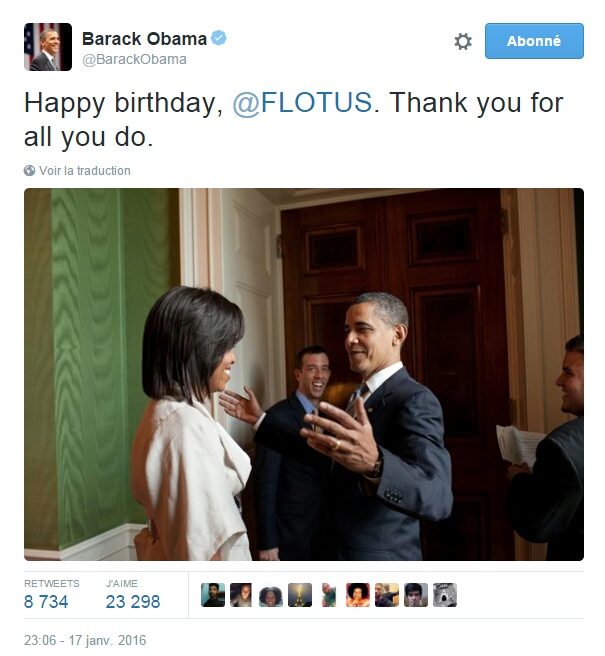The height and width of the screenshot is (656, 605).
Task: Click the blue verified badge
Action: coord(218,38)
